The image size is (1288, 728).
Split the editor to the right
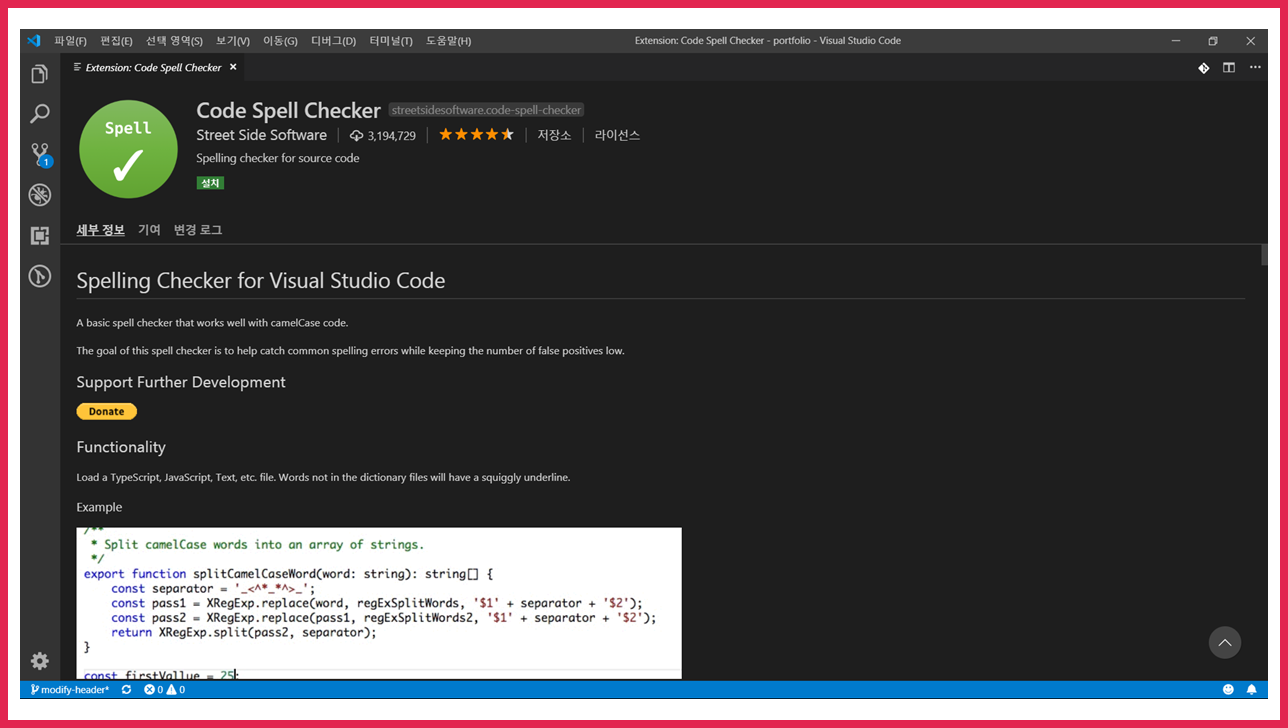point(1228,68)
